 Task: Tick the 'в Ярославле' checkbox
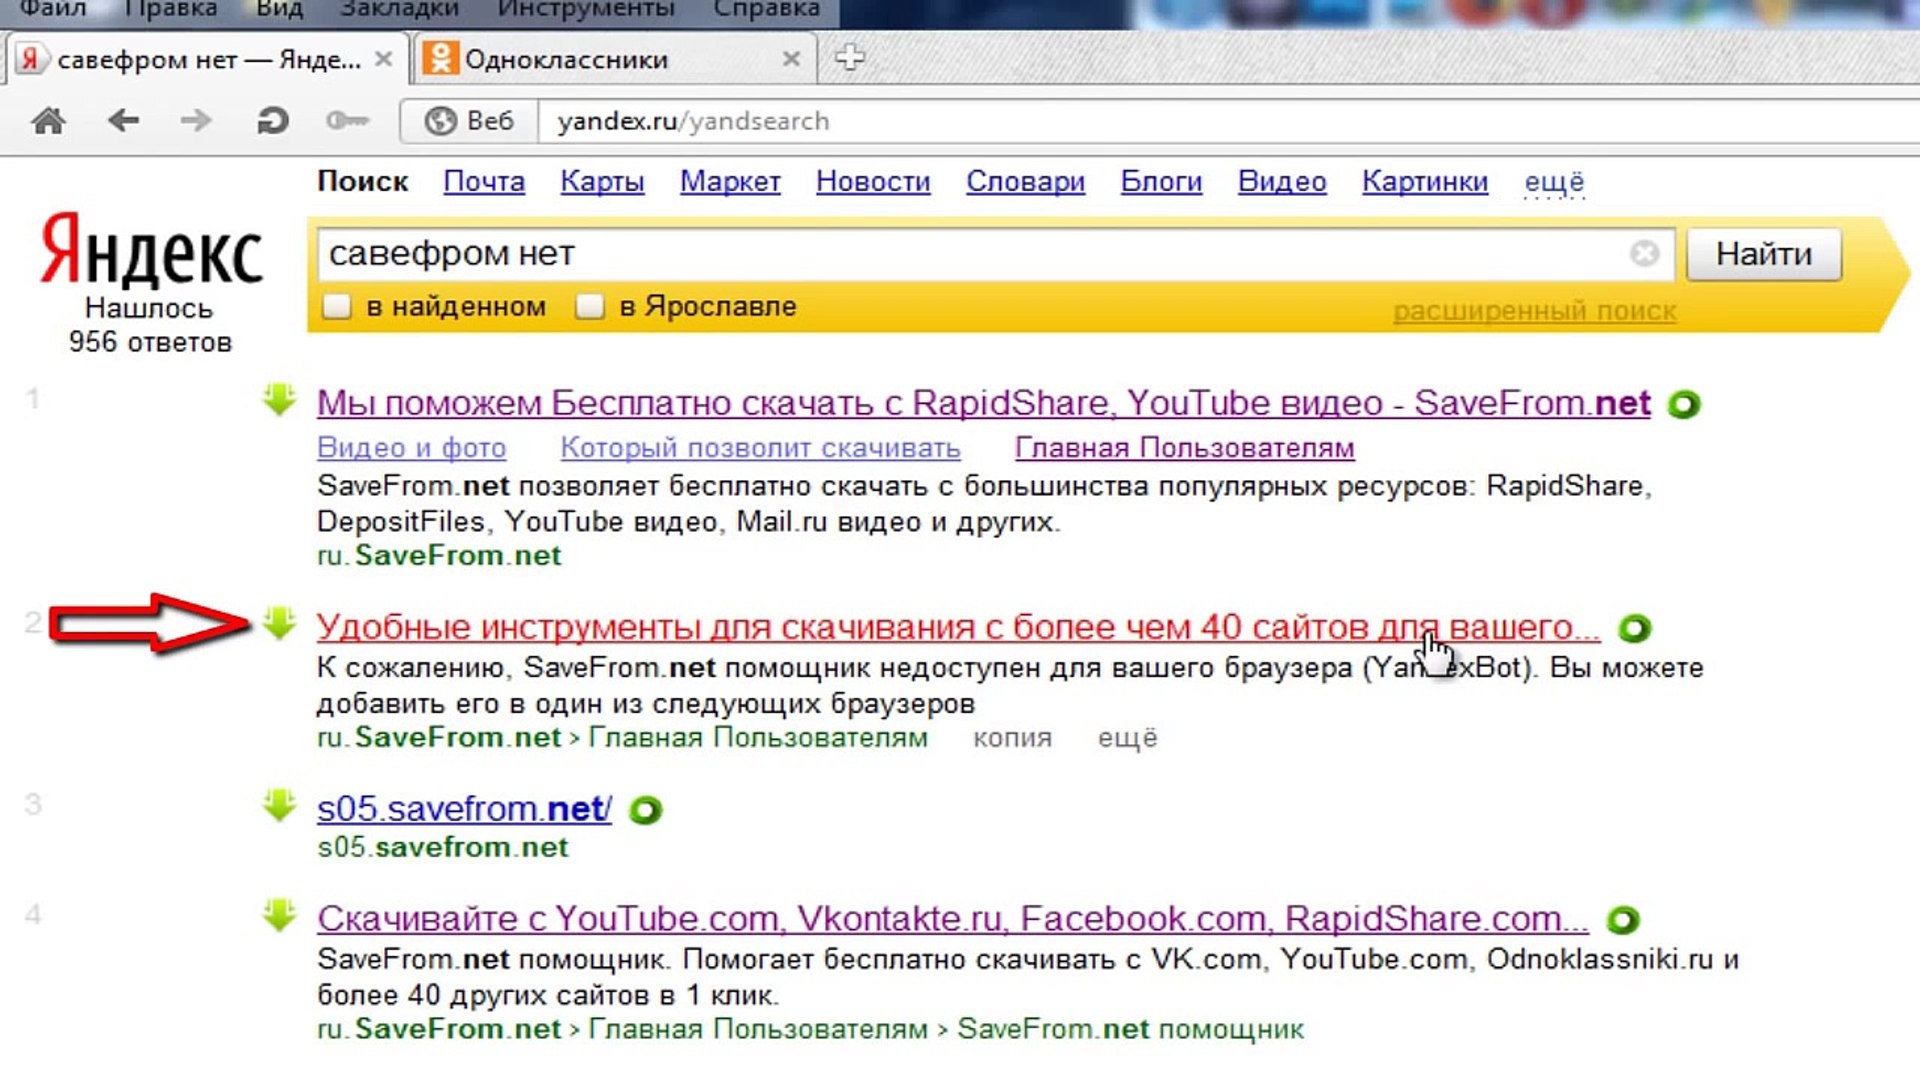[590, 306]
